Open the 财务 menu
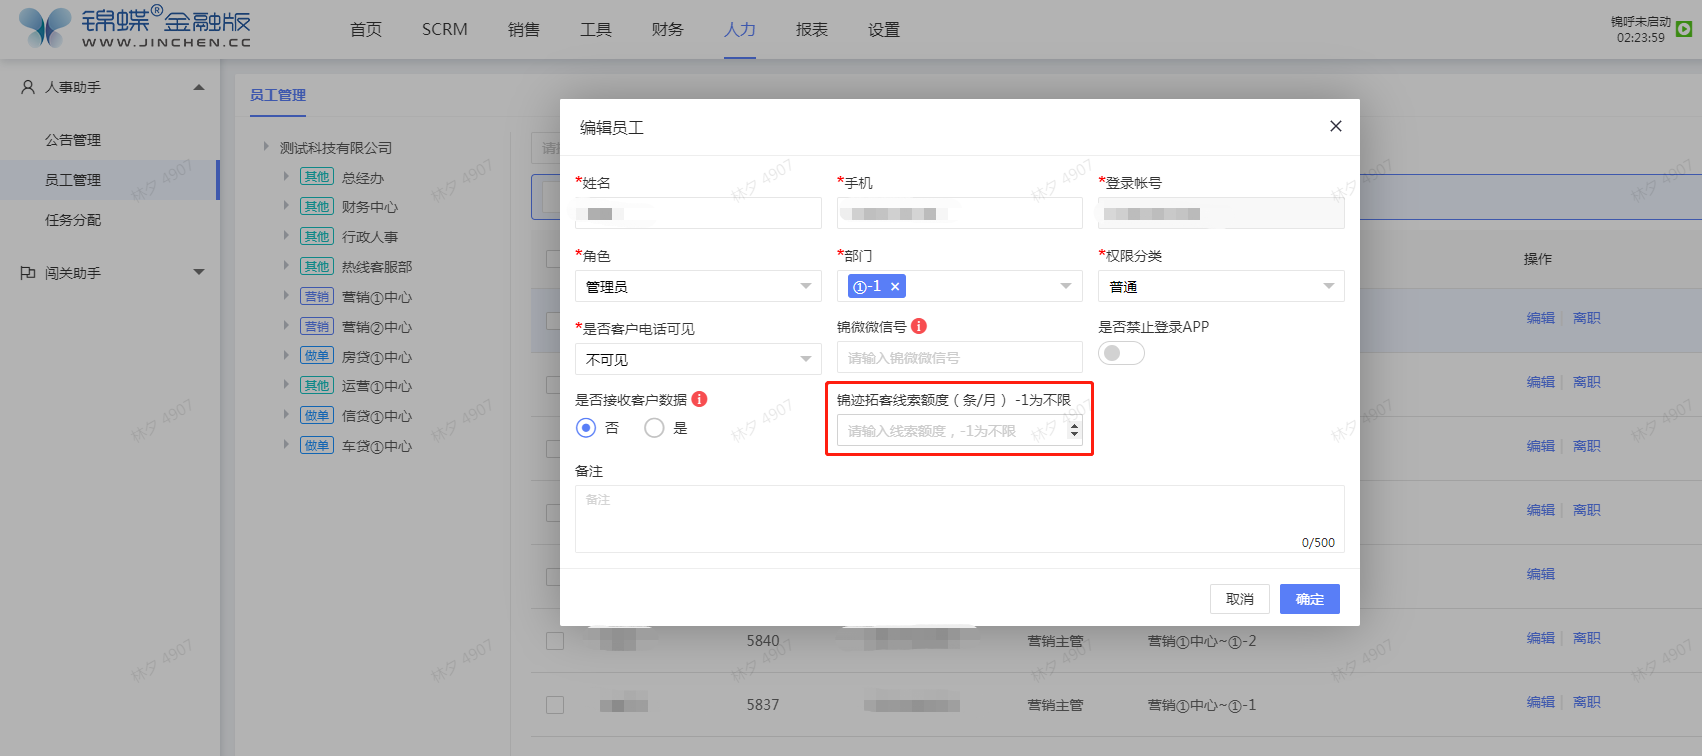This screenshot has width=1702, height=756. point(667,29)
